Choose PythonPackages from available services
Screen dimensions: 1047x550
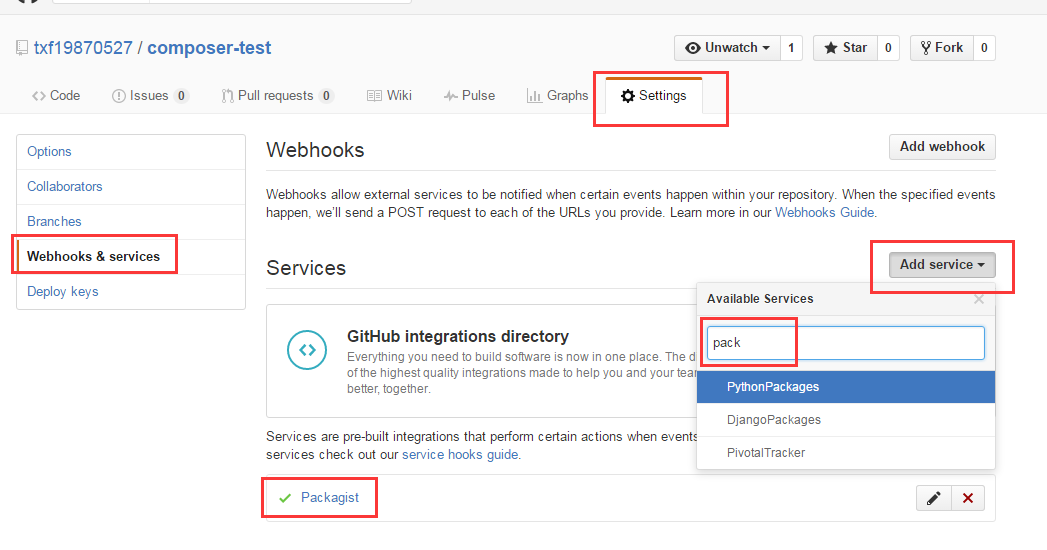point(846,387)
